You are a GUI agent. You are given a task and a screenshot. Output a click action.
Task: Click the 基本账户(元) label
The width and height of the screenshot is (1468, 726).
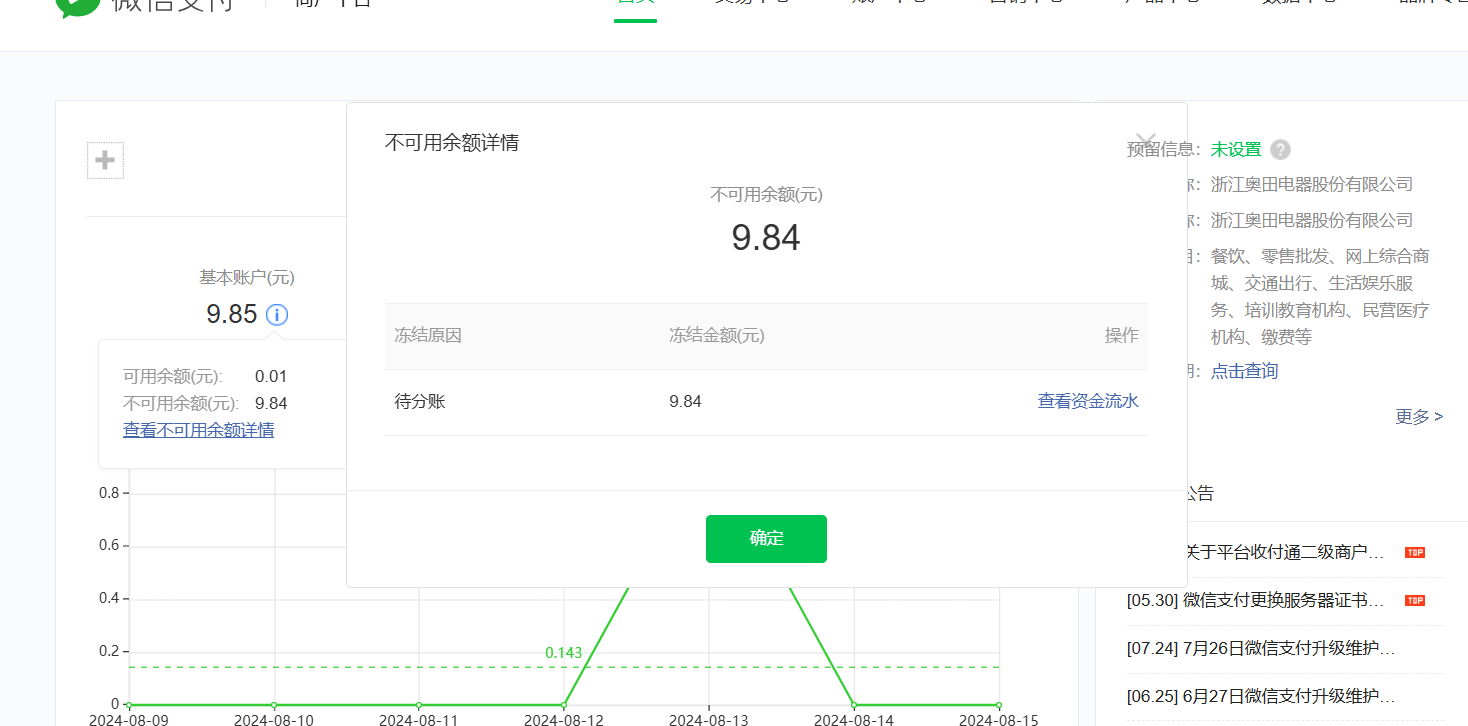[247, 277]
